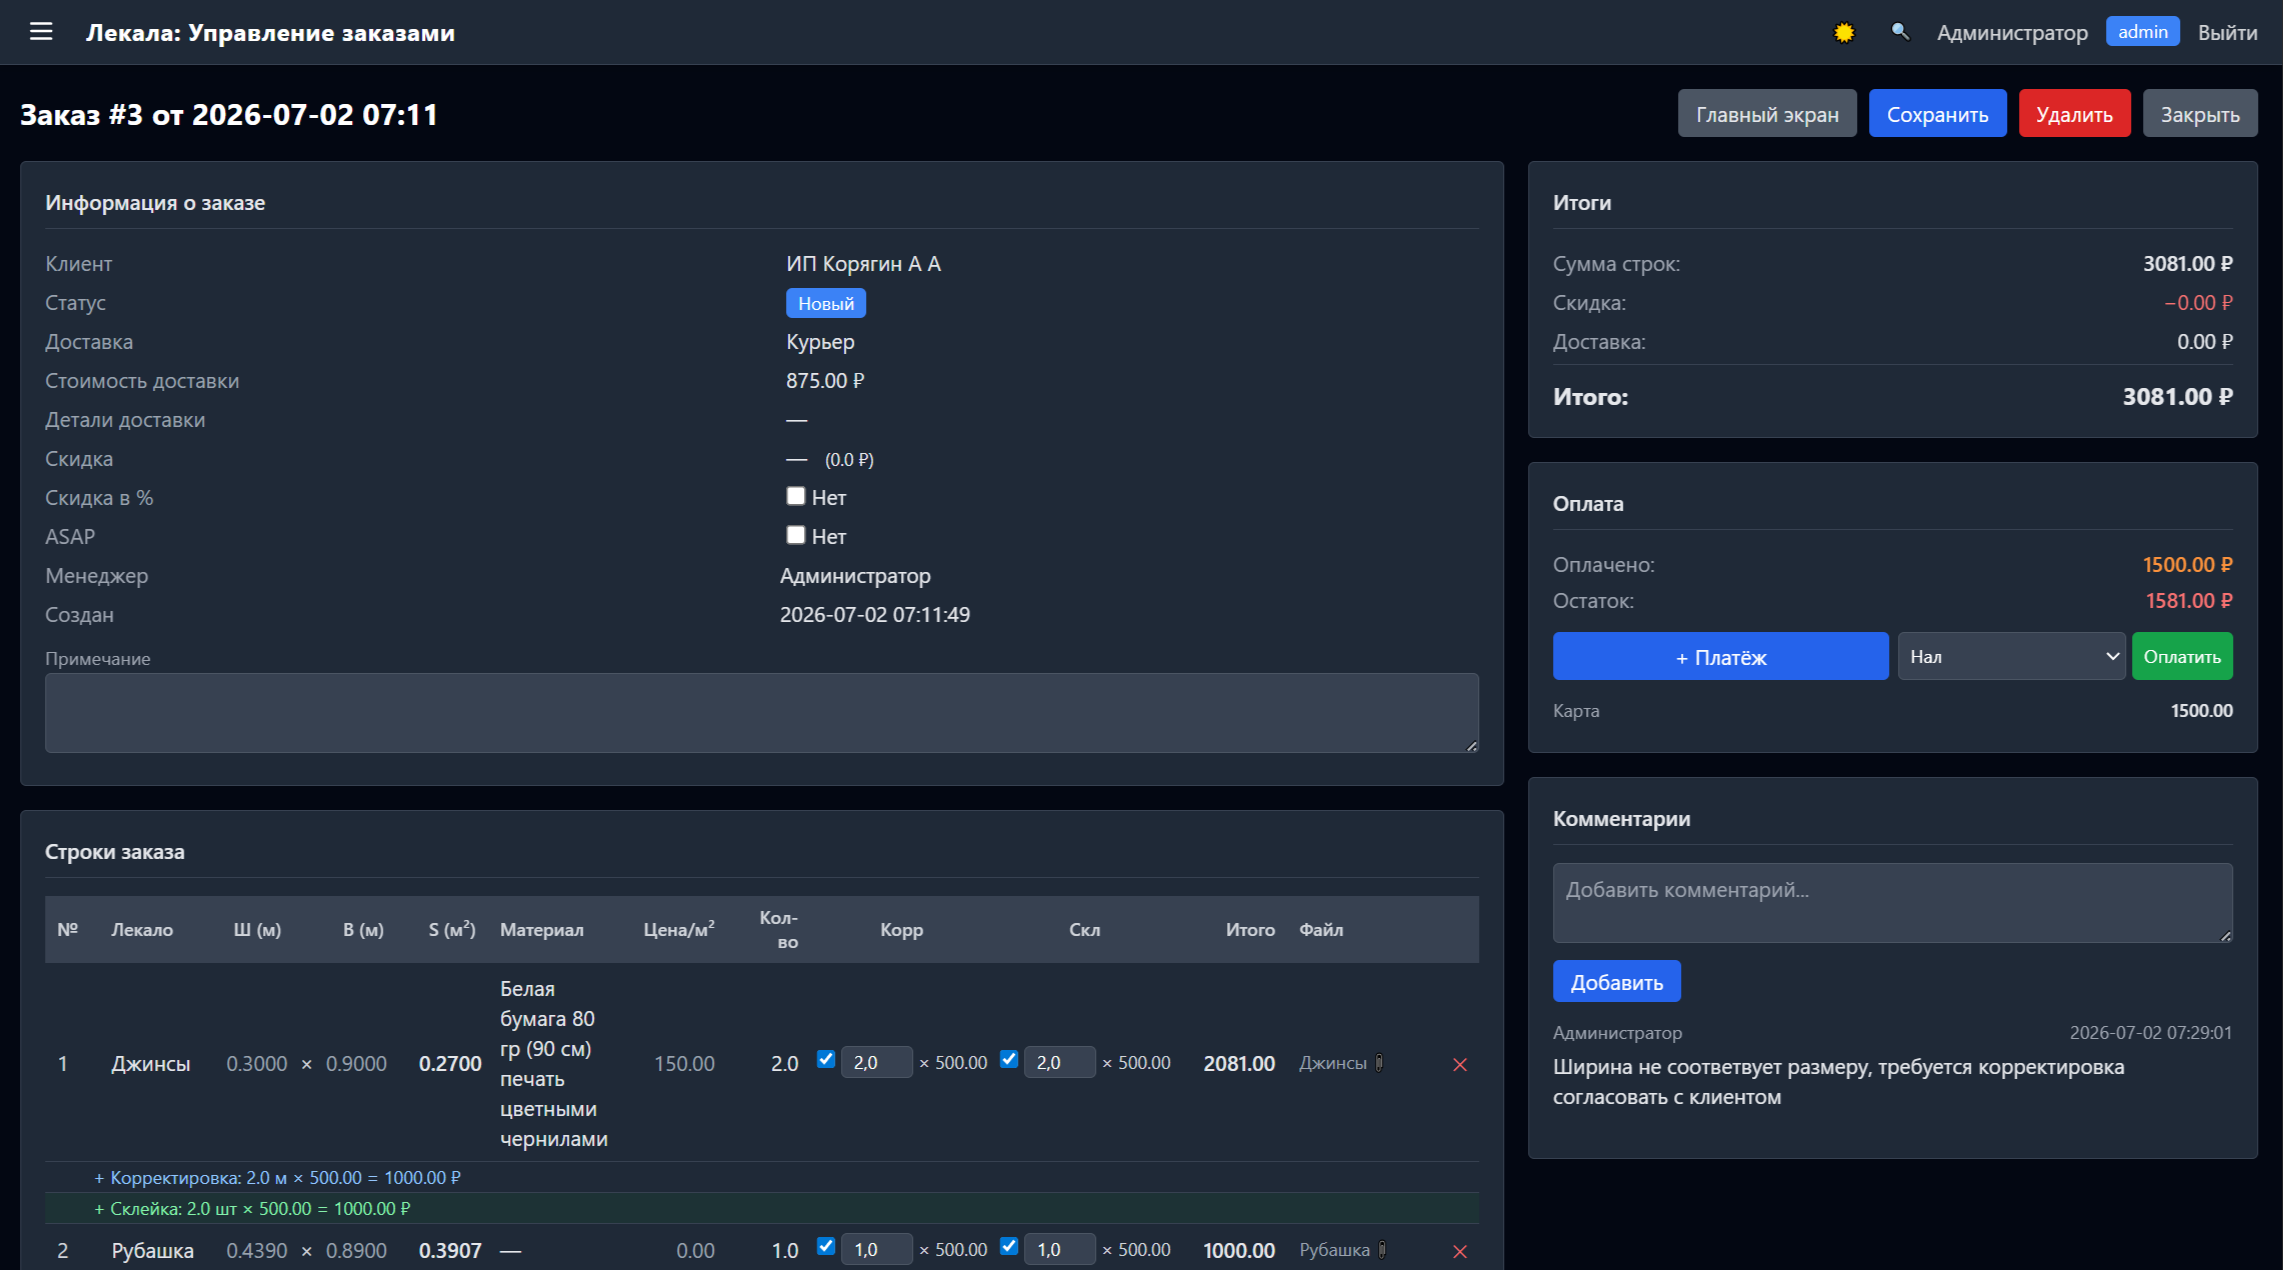Screen dimensions: 2283x1270
Task: Click the green Оплатить button
Action: click(2182, 657)
